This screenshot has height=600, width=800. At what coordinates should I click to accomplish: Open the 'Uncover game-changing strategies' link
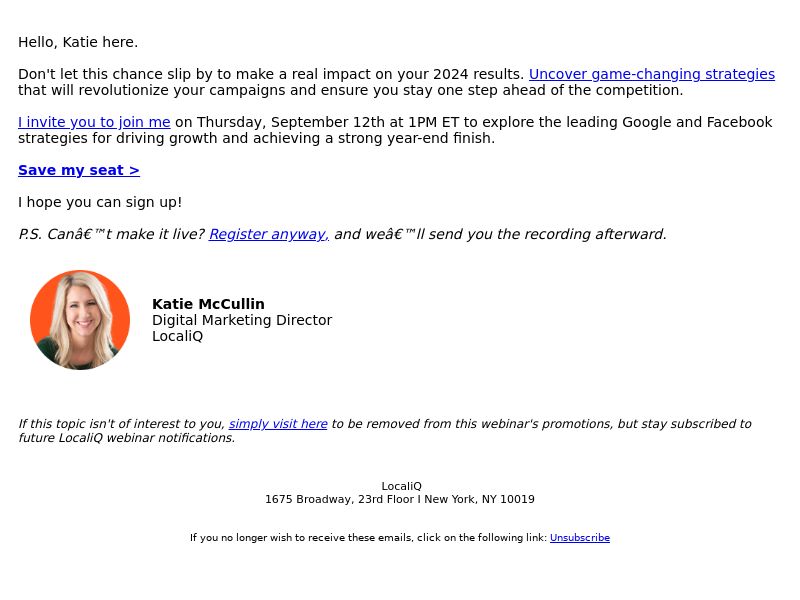coord(652,74)
